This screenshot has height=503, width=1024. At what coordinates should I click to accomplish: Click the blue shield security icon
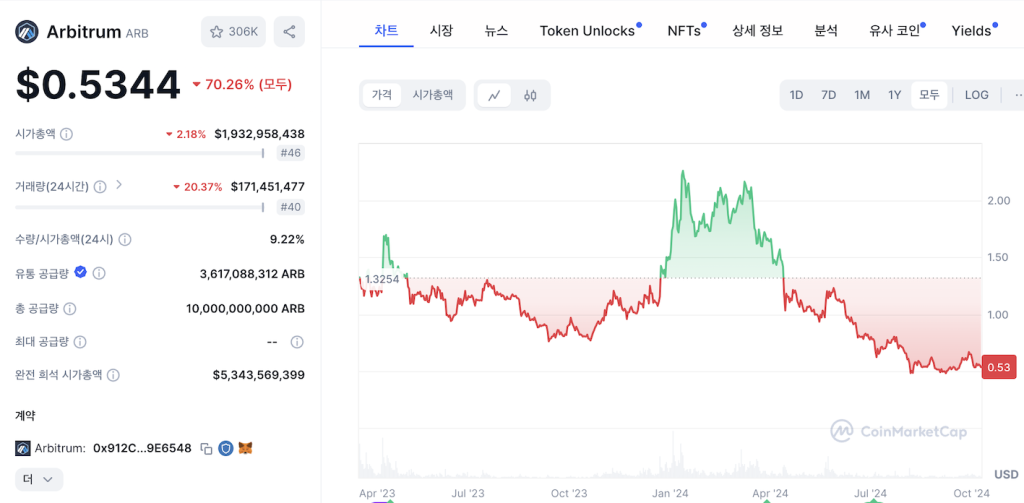point(226,448)
